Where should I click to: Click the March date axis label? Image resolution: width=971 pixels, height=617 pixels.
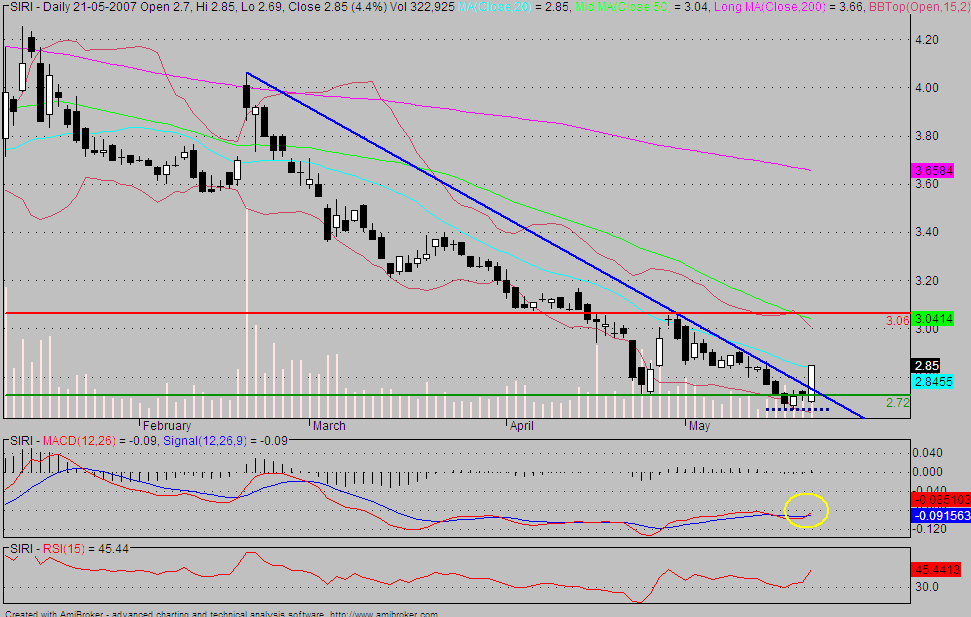[329, 426]
